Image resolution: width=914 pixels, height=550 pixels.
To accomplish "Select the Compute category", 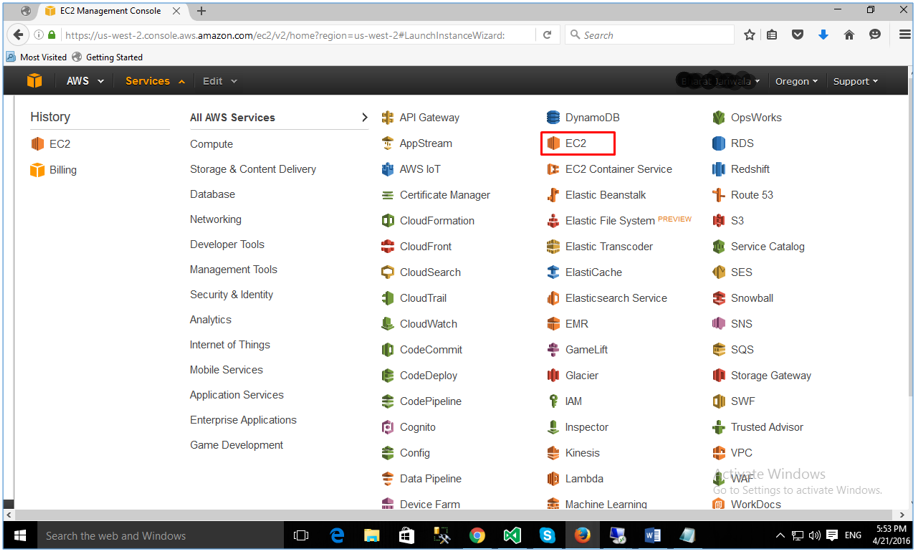I will pos(211,144).
